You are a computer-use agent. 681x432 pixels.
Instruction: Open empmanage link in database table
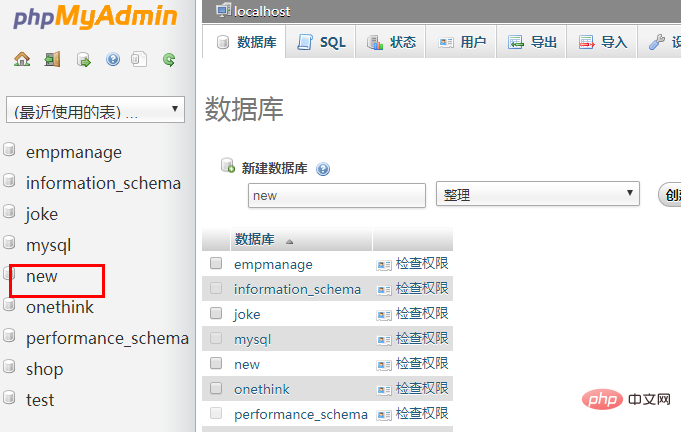pyautogui.click(x=273, y=265)
